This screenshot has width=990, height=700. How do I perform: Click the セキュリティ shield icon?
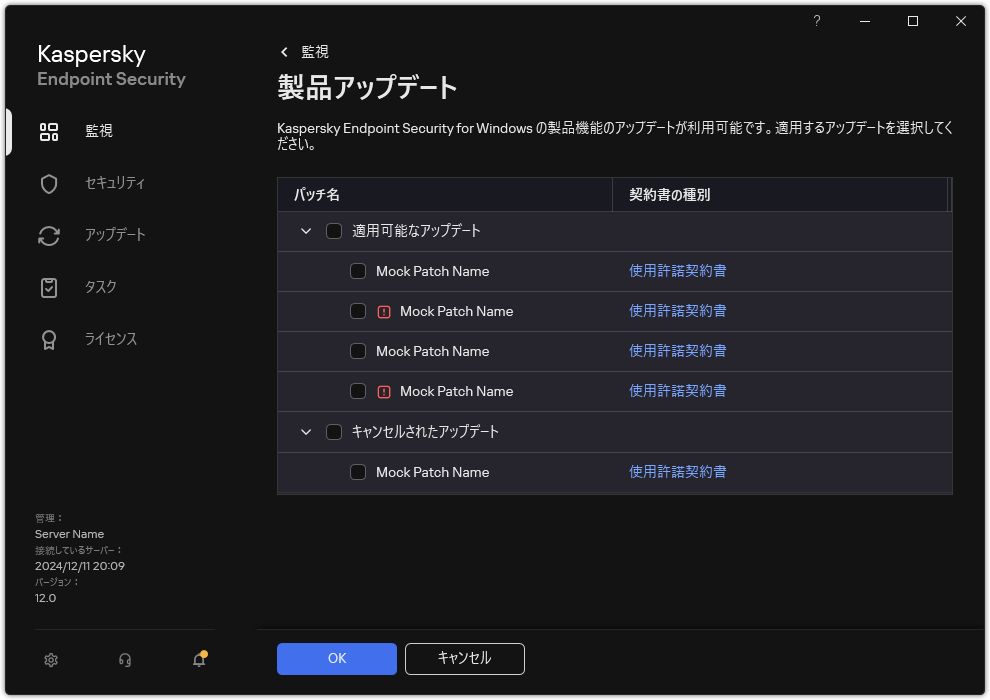(49, 183)
